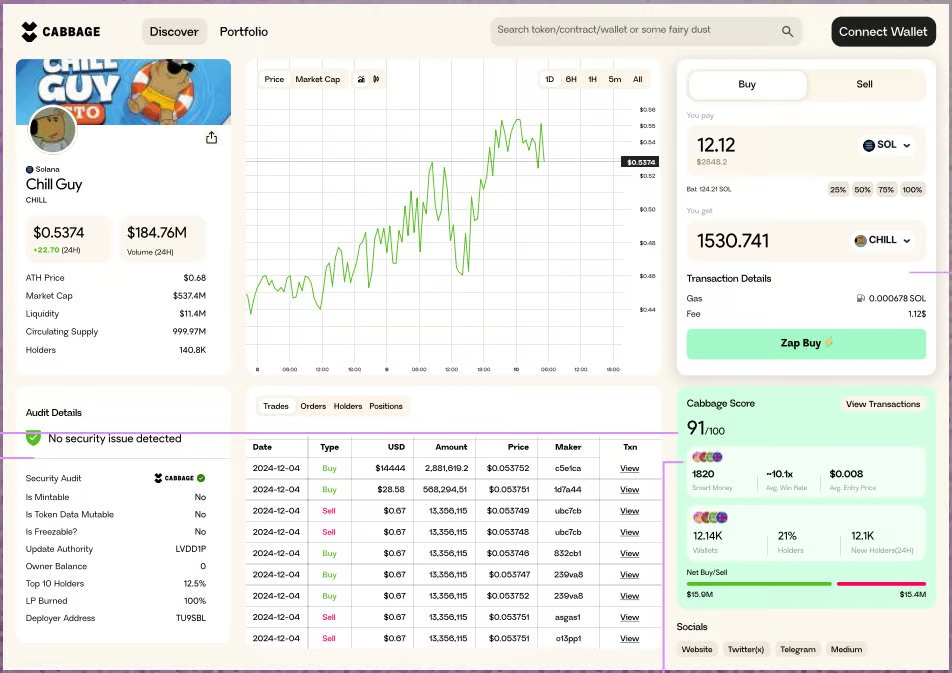The image size is (952, 673).
Task: Click the gas pump icon
Action: 859,298
